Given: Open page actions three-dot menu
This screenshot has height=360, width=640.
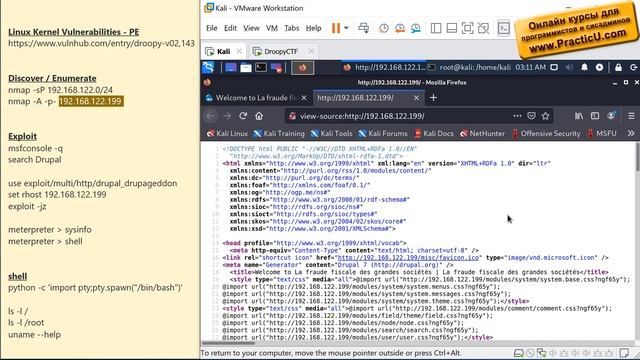Looking at the screenshot, I should click(517, 116).
